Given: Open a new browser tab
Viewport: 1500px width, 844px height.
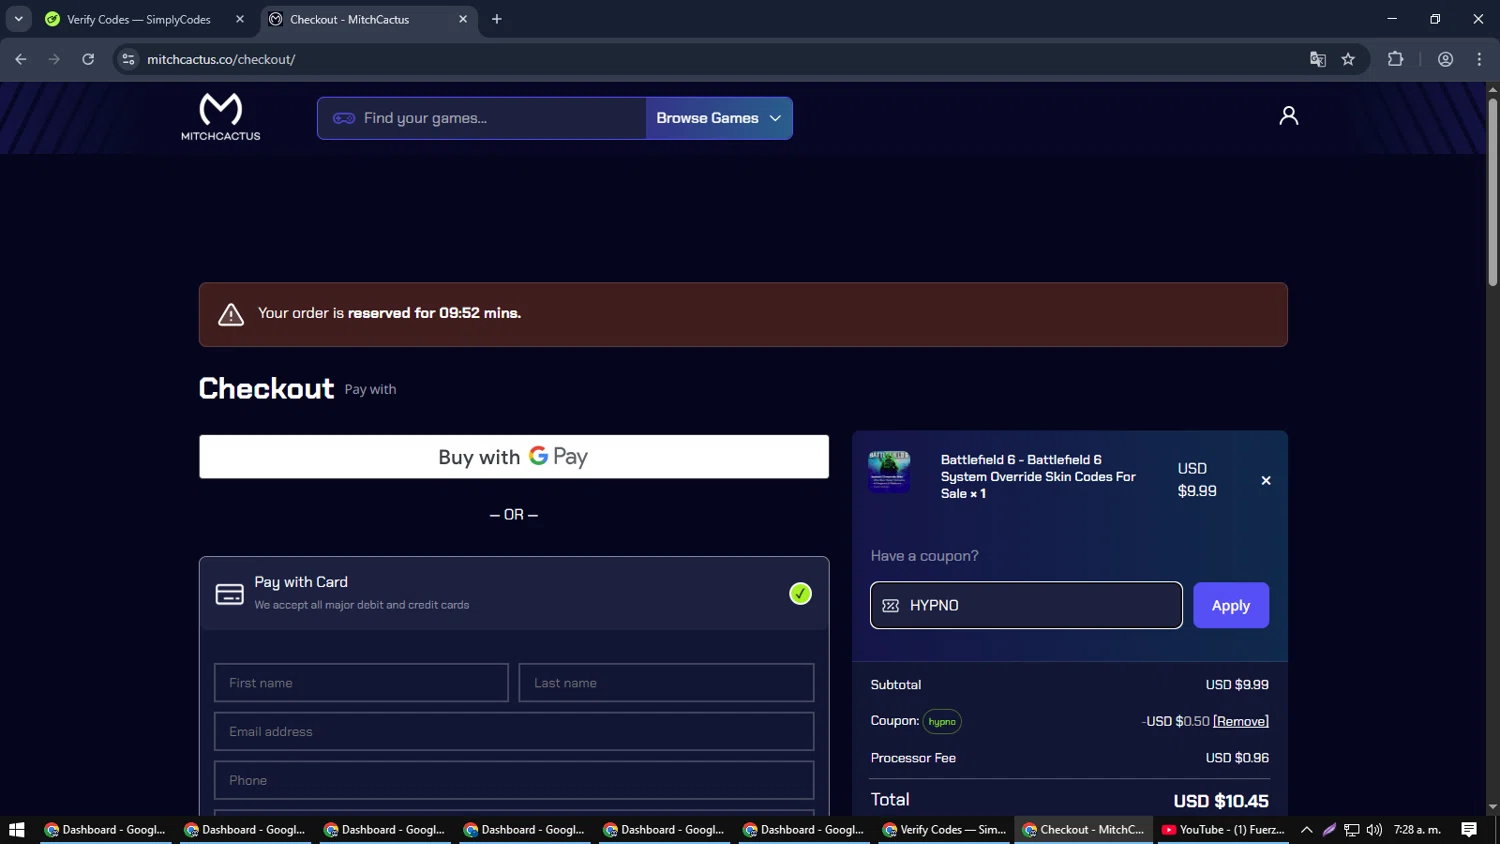Looking at the screenshot, I should click(x=497, y=19).
